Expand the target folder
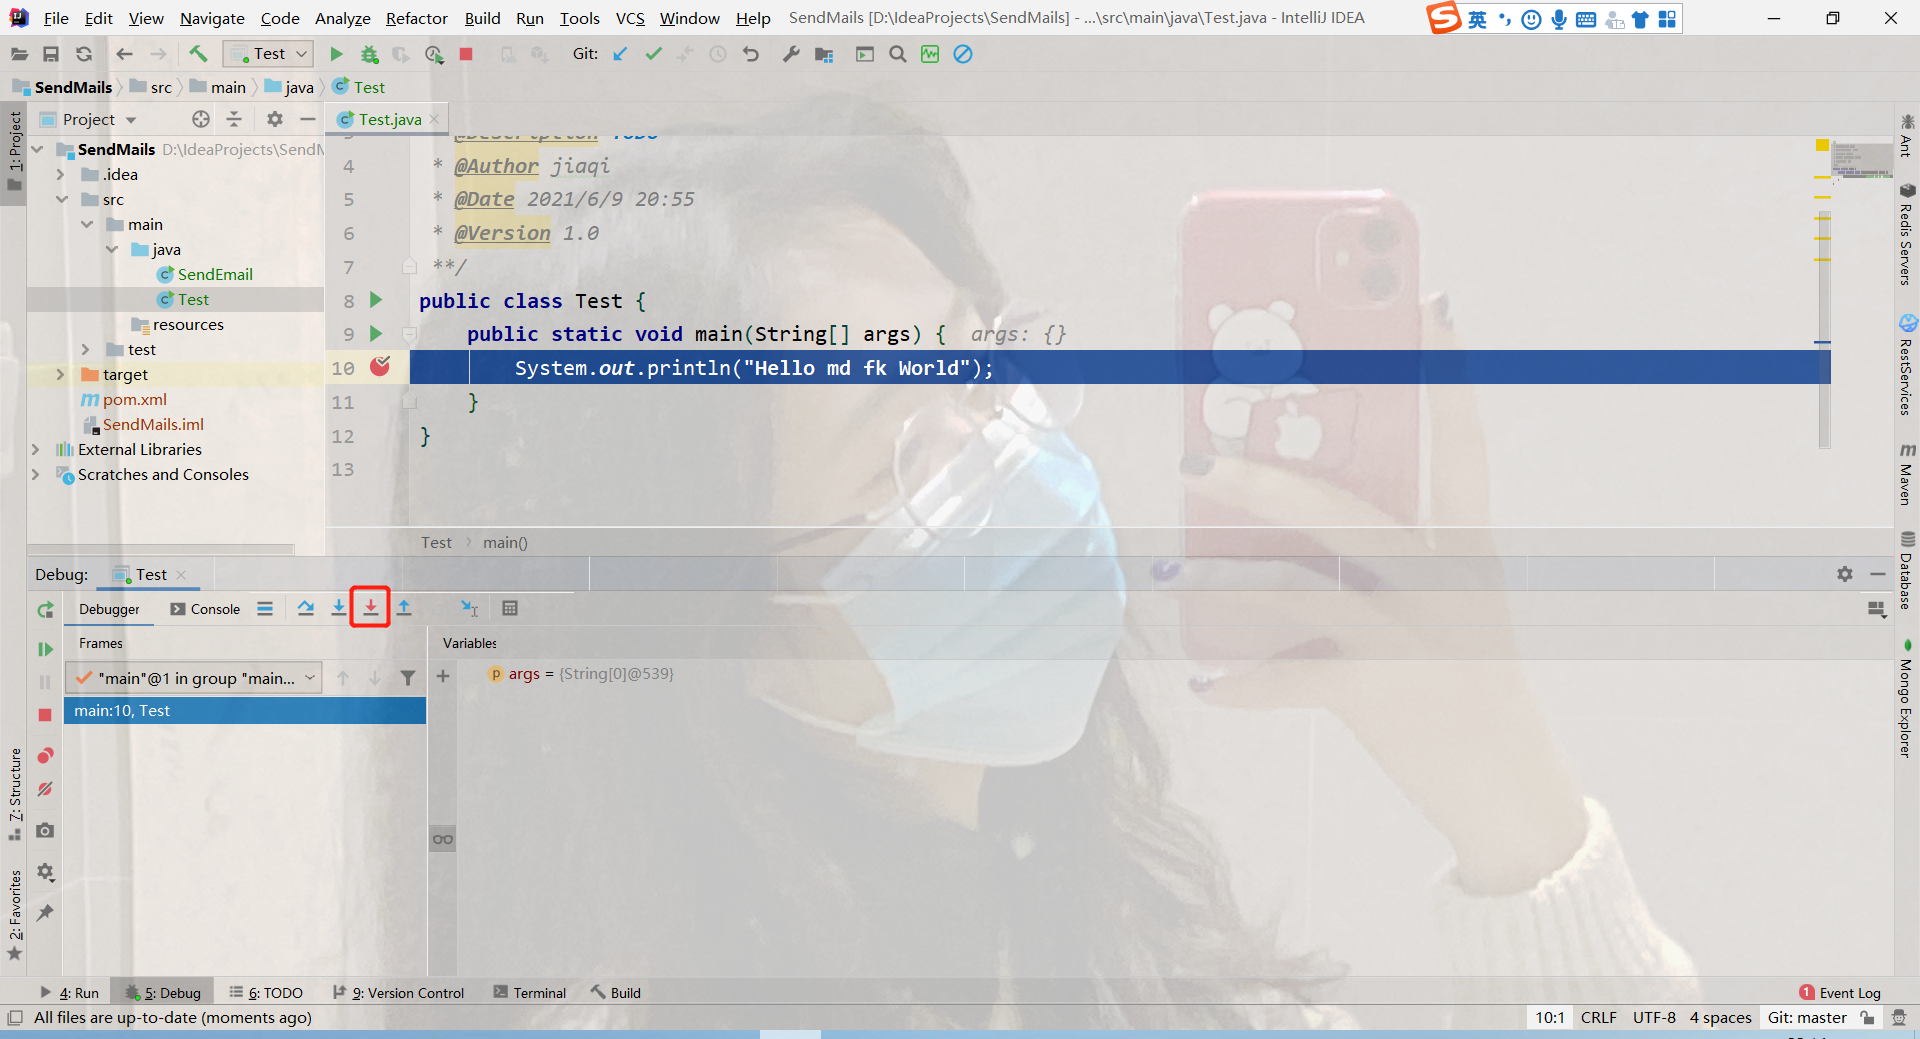The width and height of the screenshot is (1920, 1039). click(60, 375)
